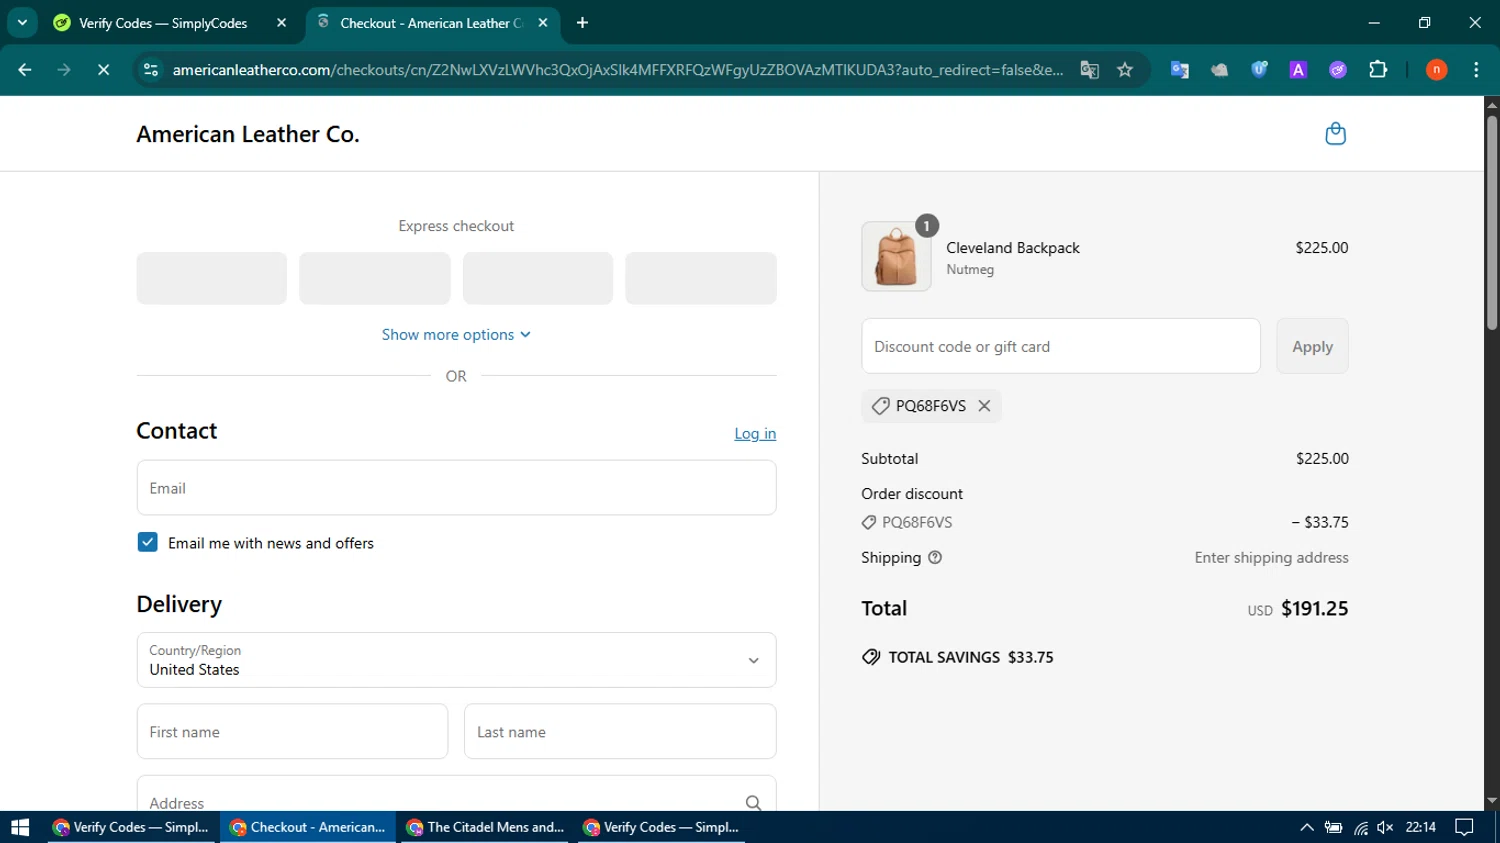Open the Extensions puzzle piece menu

point(1378,70)
